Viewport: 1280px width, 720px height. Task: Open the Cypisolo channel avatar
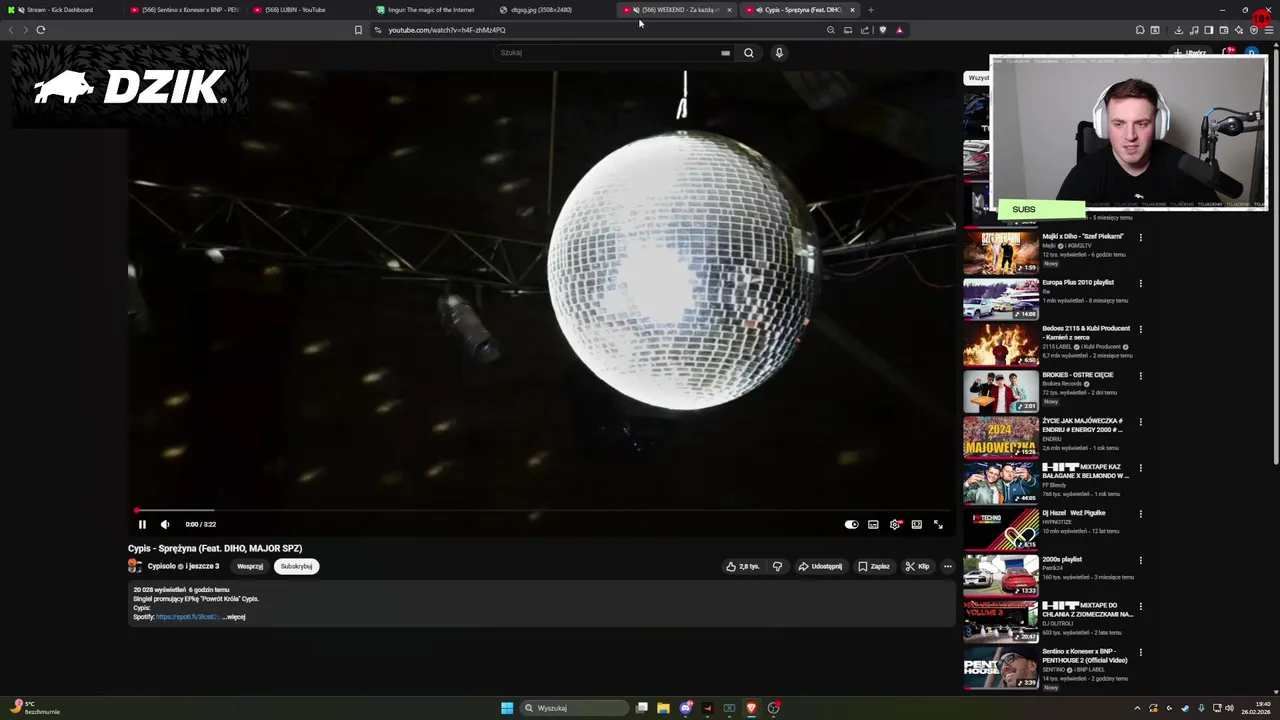tap(135, 566)
